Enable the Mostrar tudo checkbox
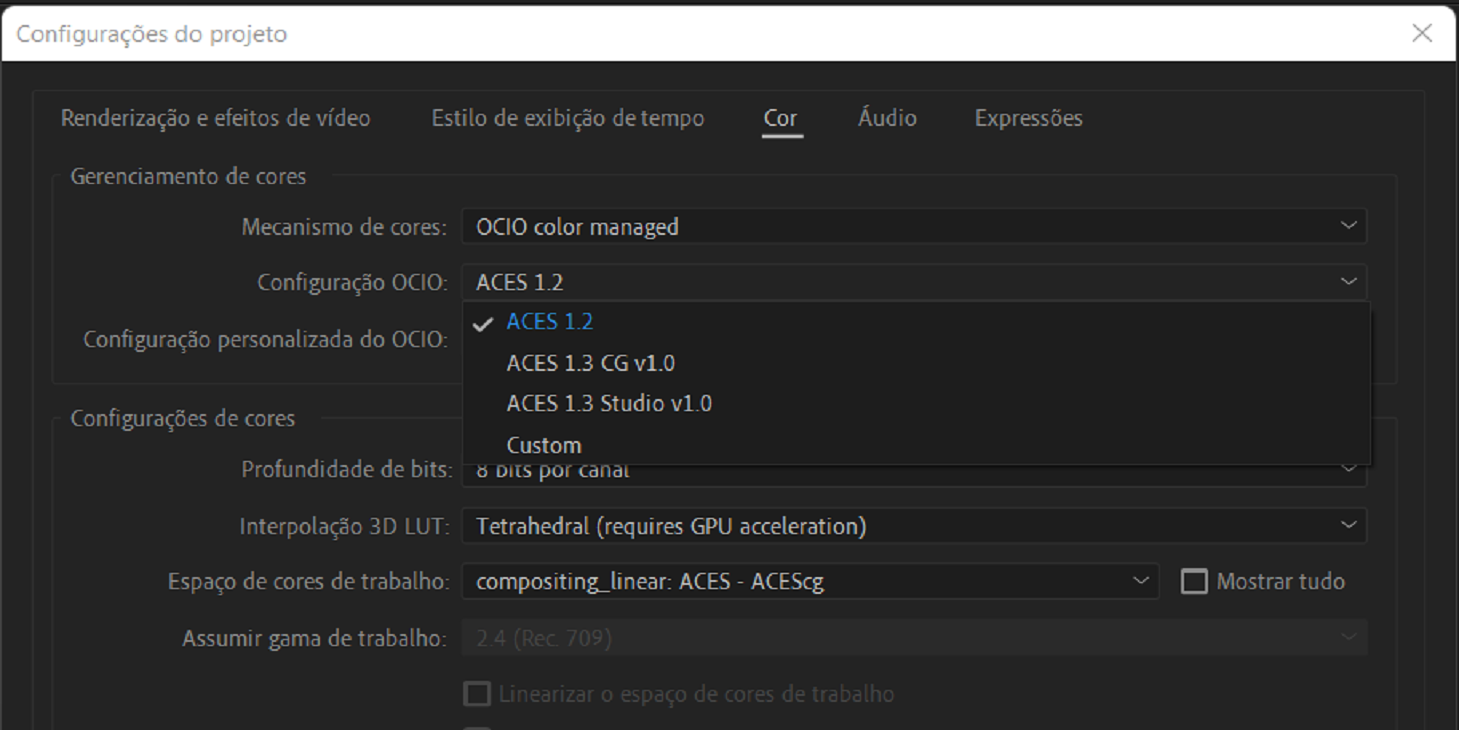Screen dimensions: 1459x730 [x=1194, y=580]
